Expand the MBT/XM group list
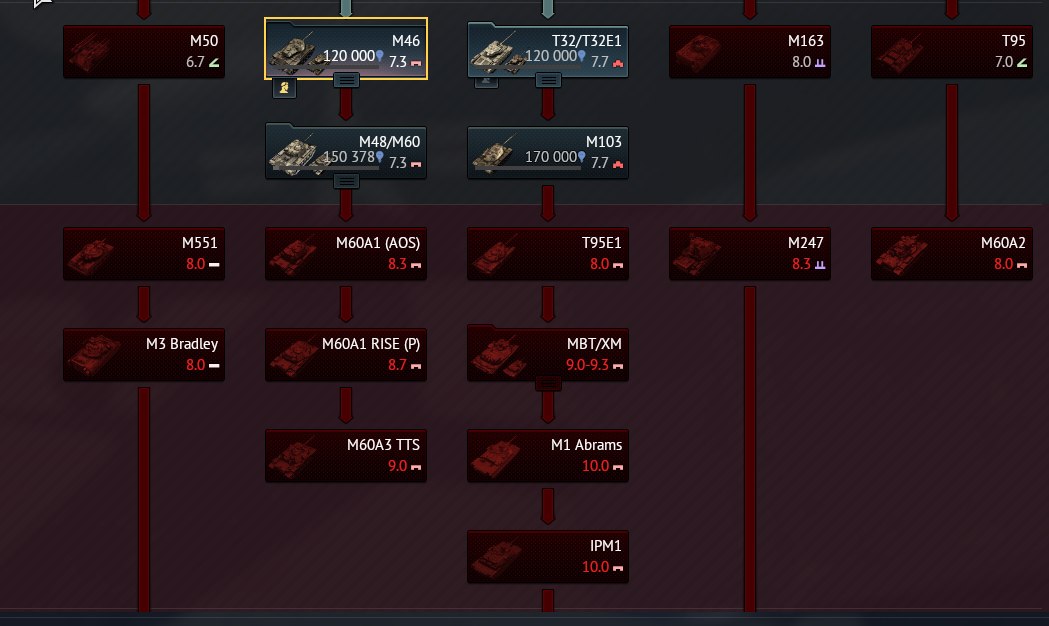 click(x=548, y=383)
